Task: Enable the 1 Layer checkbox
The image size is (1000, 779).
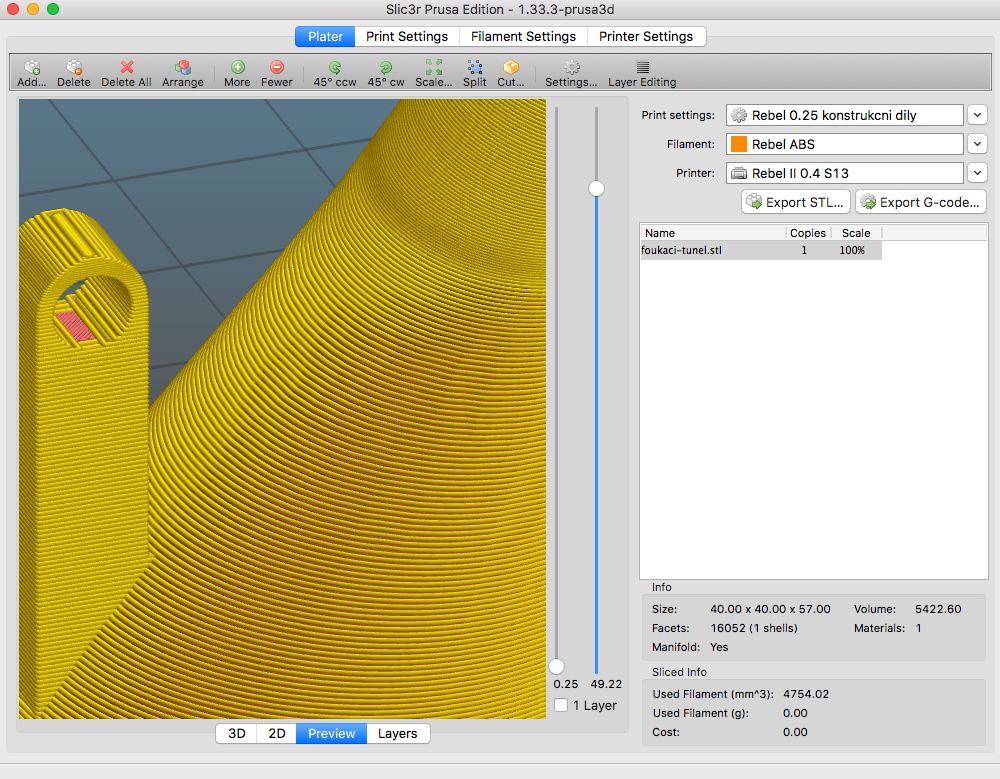Action: tap(561, 705)
